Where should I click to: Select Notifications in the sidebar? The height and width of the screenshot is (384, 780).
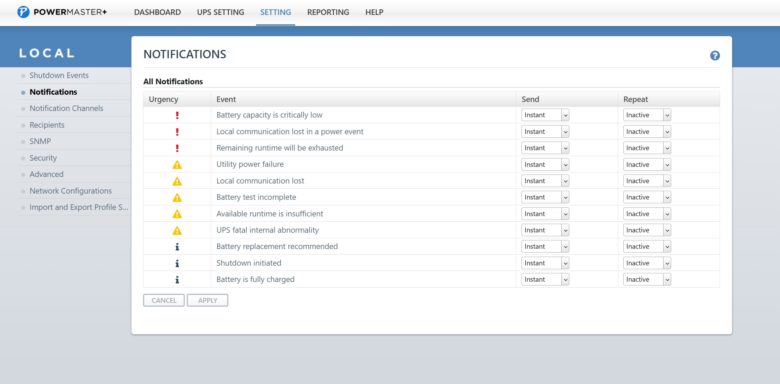53,92
